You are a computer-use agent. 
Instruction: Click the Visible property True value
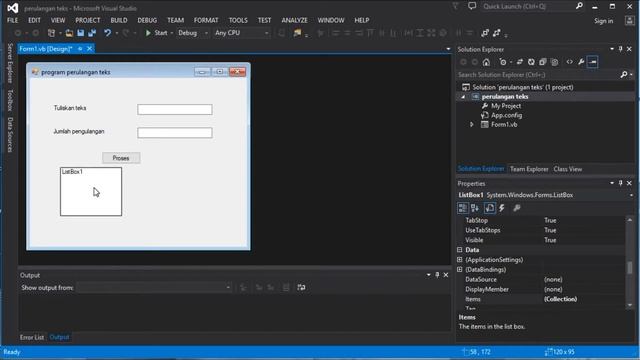click(550, 240)
